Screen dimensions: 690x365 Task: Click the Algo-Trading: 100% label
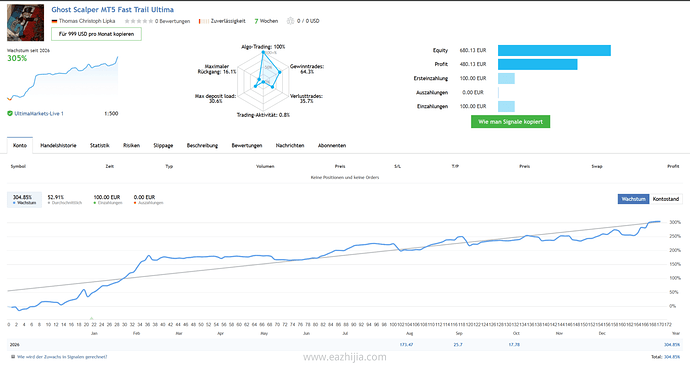click(263, 47)
